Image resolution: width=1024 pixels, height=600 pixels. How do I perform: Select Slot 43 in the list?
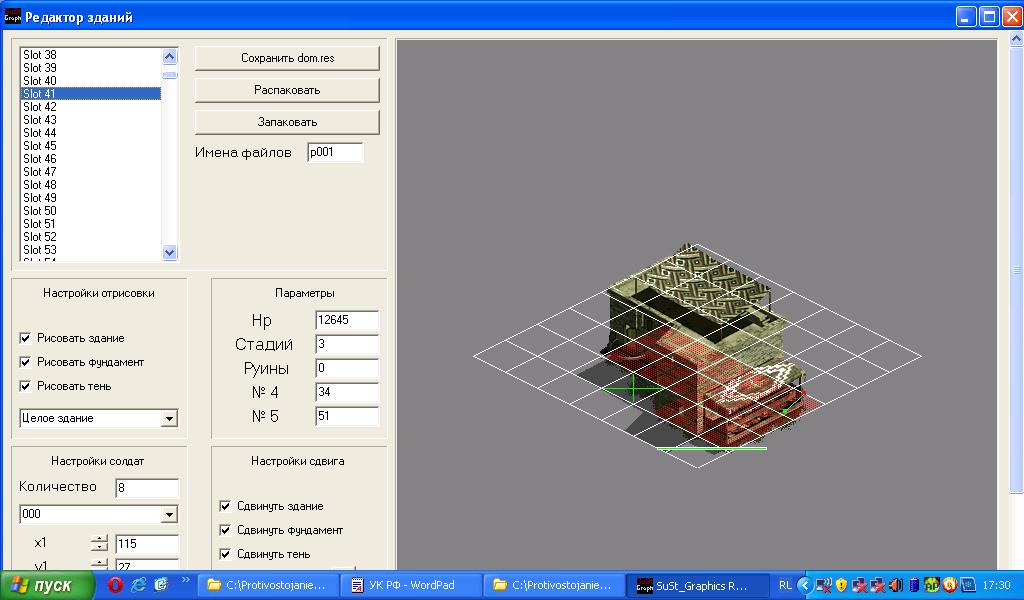(91, 120)
